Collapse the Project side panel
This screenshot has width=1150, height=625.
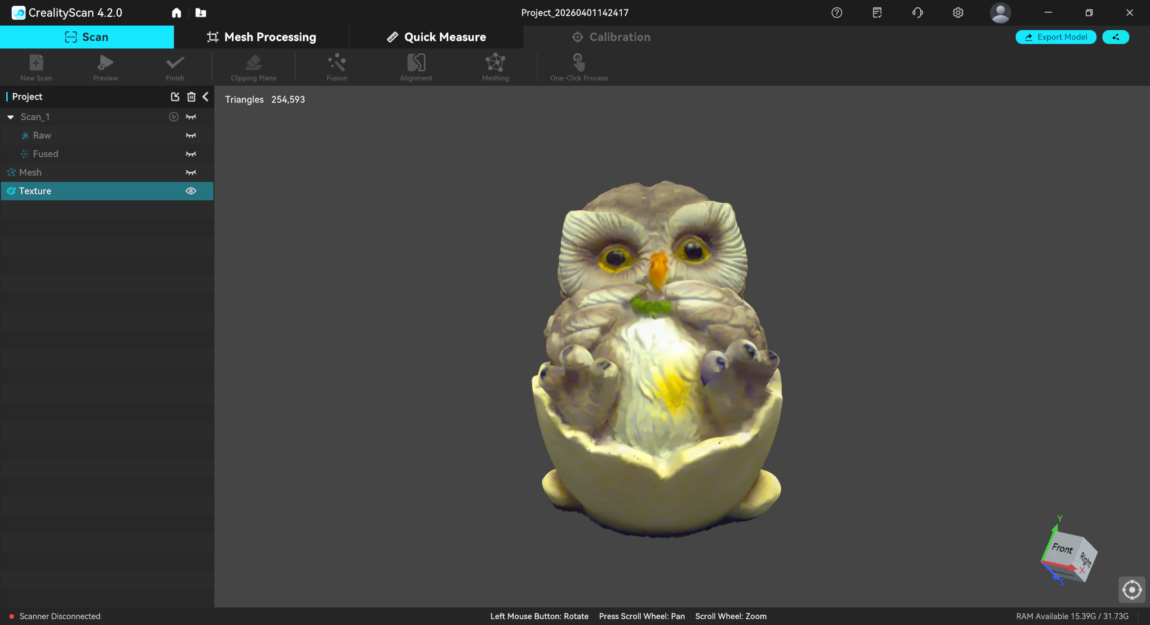pos(205,97)
